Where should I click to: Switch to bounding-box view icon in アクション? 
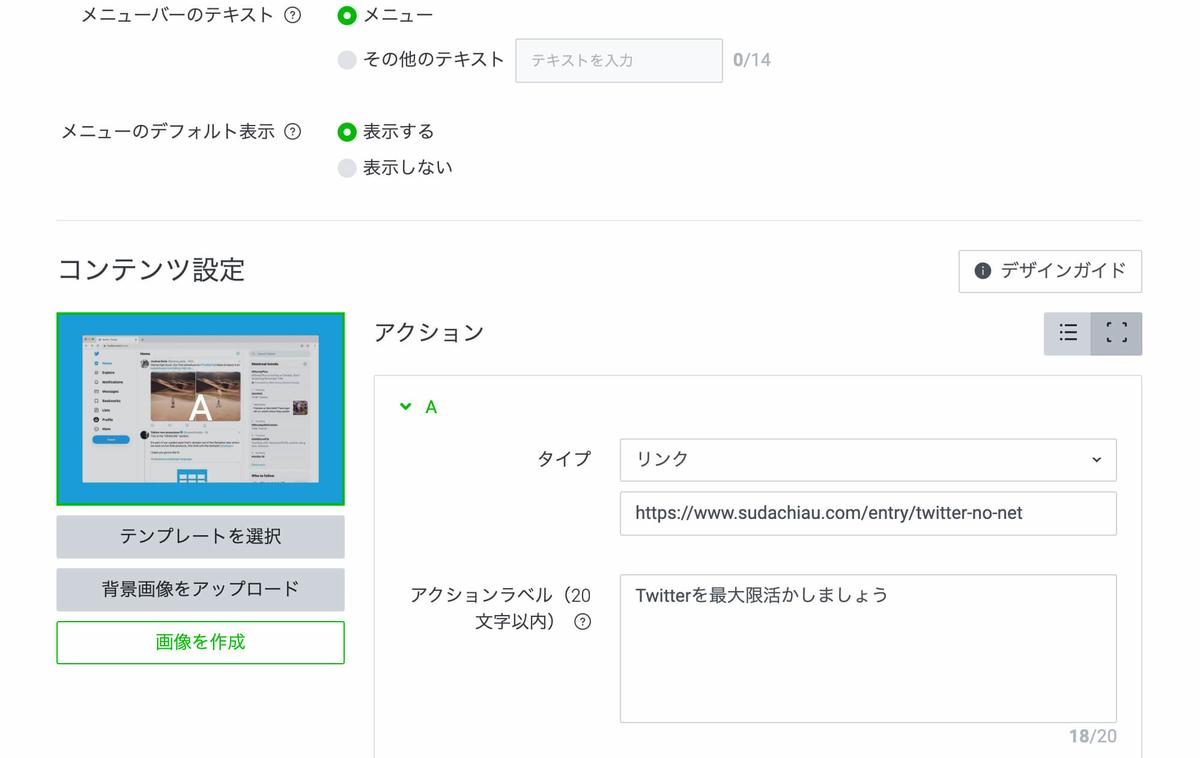(1117, 333)
